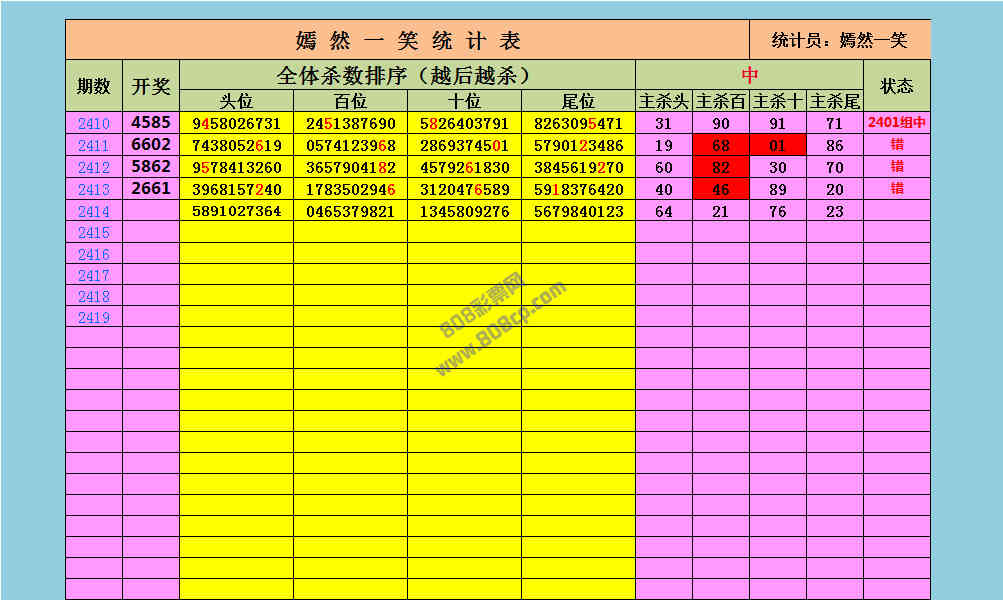Select the 头位 column header

click(237, 101)
